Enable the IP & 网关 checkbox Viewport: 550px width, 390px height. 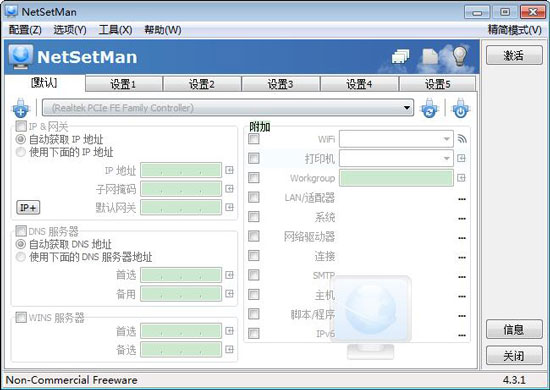pyautogui.click(x=21, y=126)
